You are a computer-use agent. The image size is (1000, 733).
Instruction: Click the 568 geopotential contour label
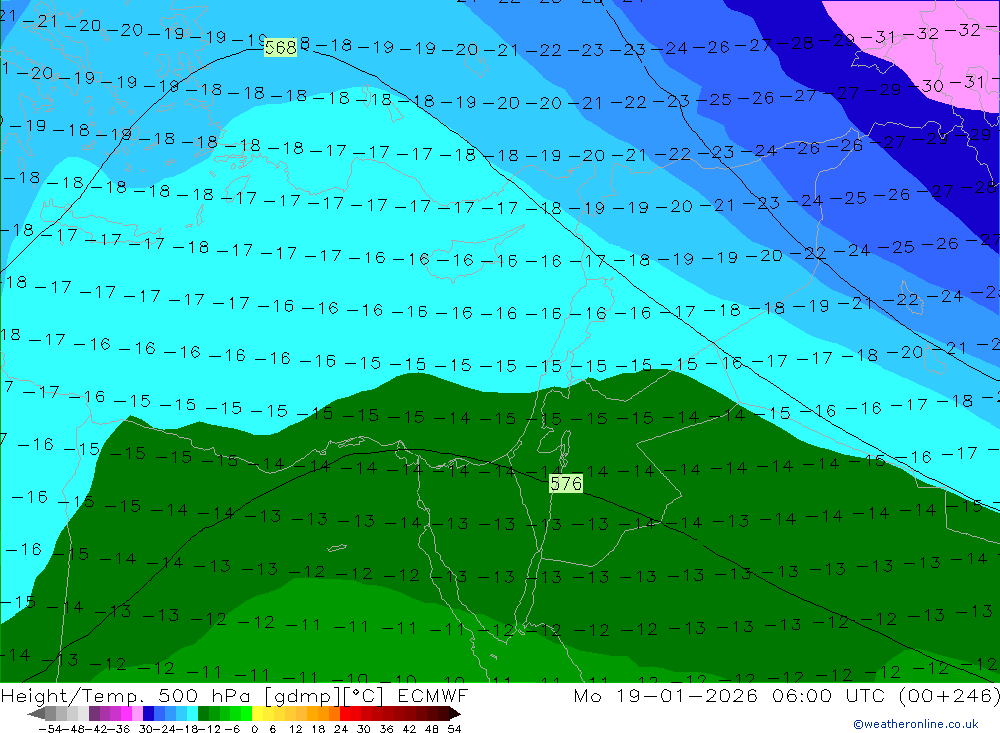pyautogui.click(x=281, y=47)
